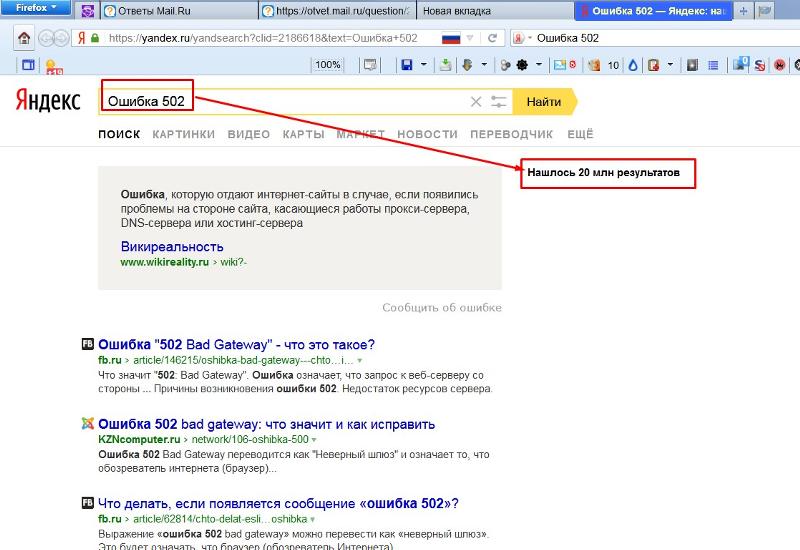
Task: Click the red circle icon in toolbar
Action: click(779, 65)
